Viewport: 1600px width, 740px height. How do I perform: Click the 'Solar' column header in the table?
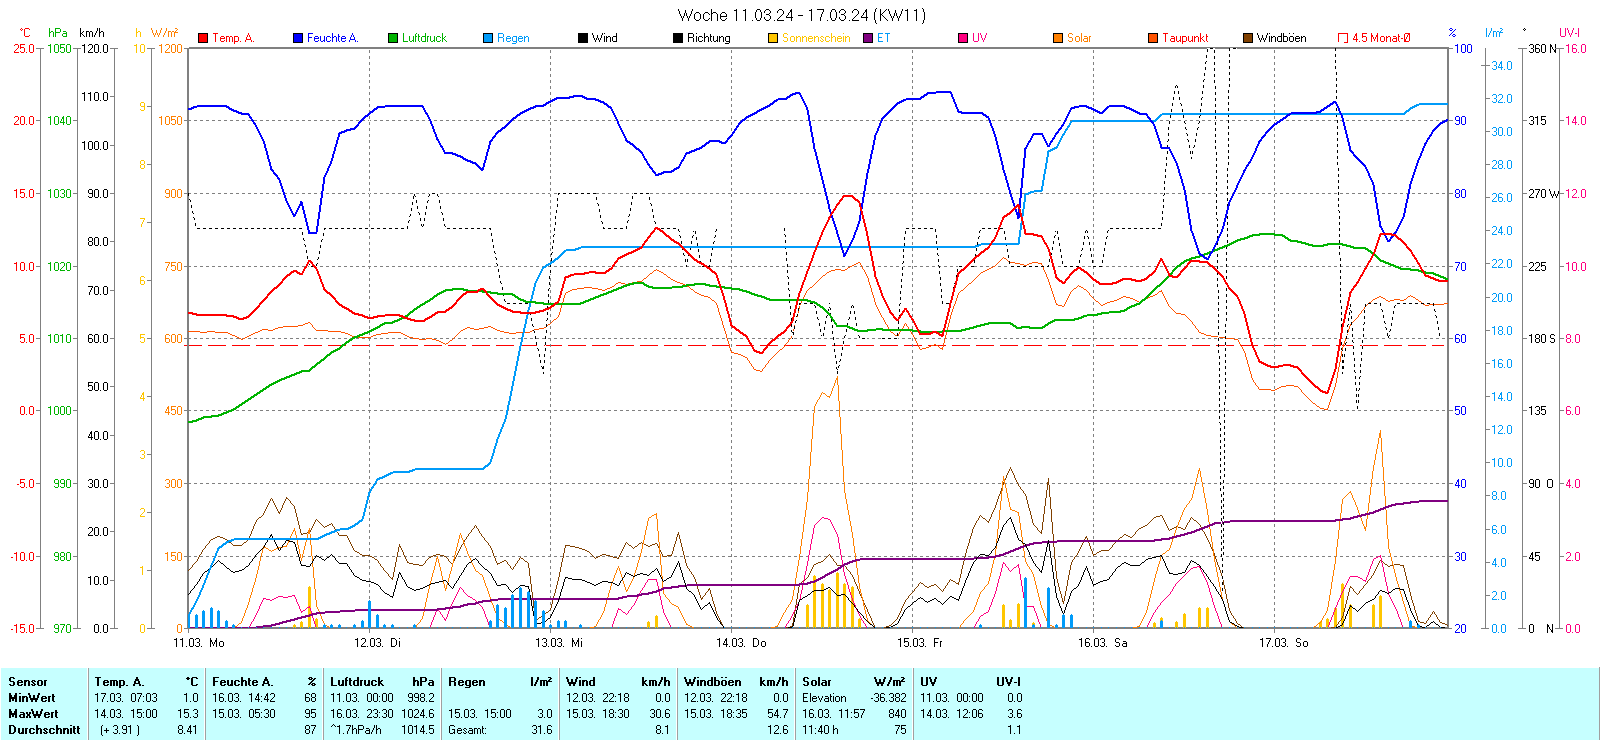[817, 682]
